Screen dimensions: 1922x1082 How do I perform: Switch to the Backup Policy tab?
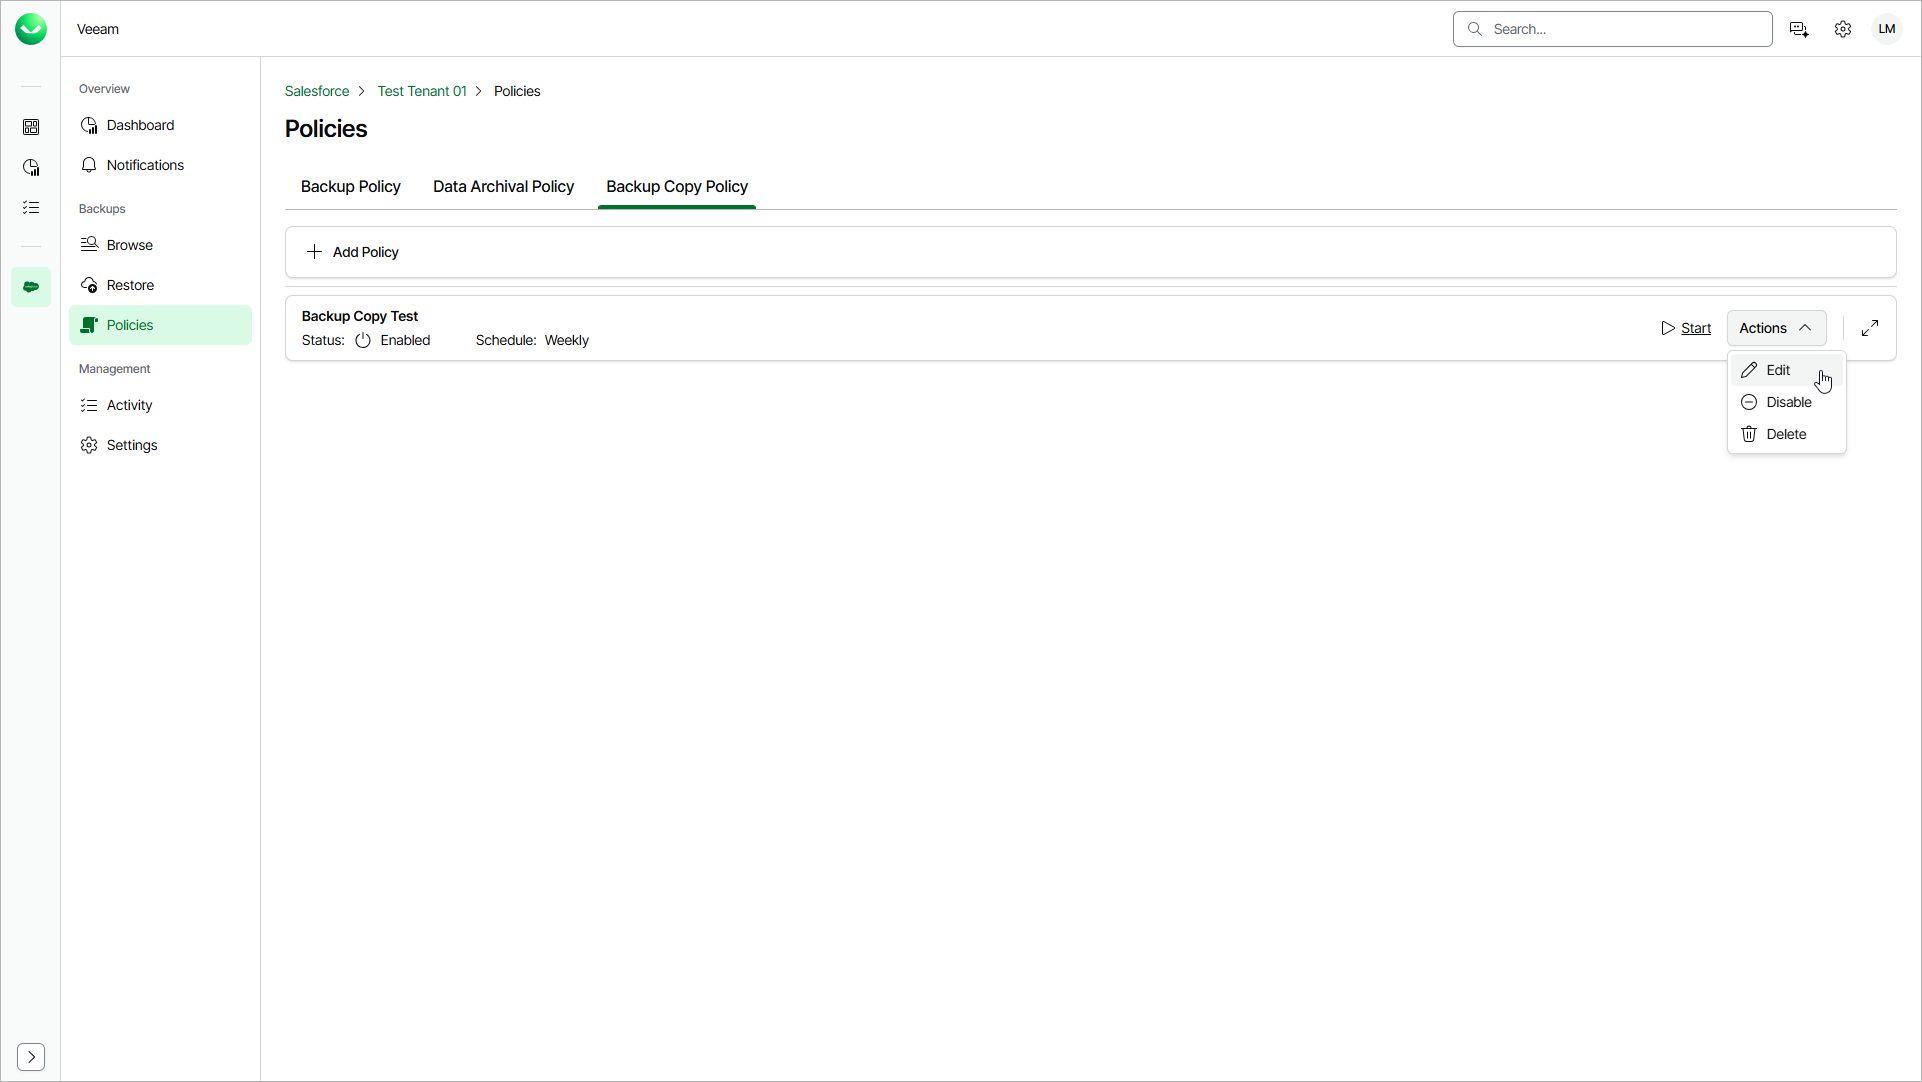(x=351, y=187)
